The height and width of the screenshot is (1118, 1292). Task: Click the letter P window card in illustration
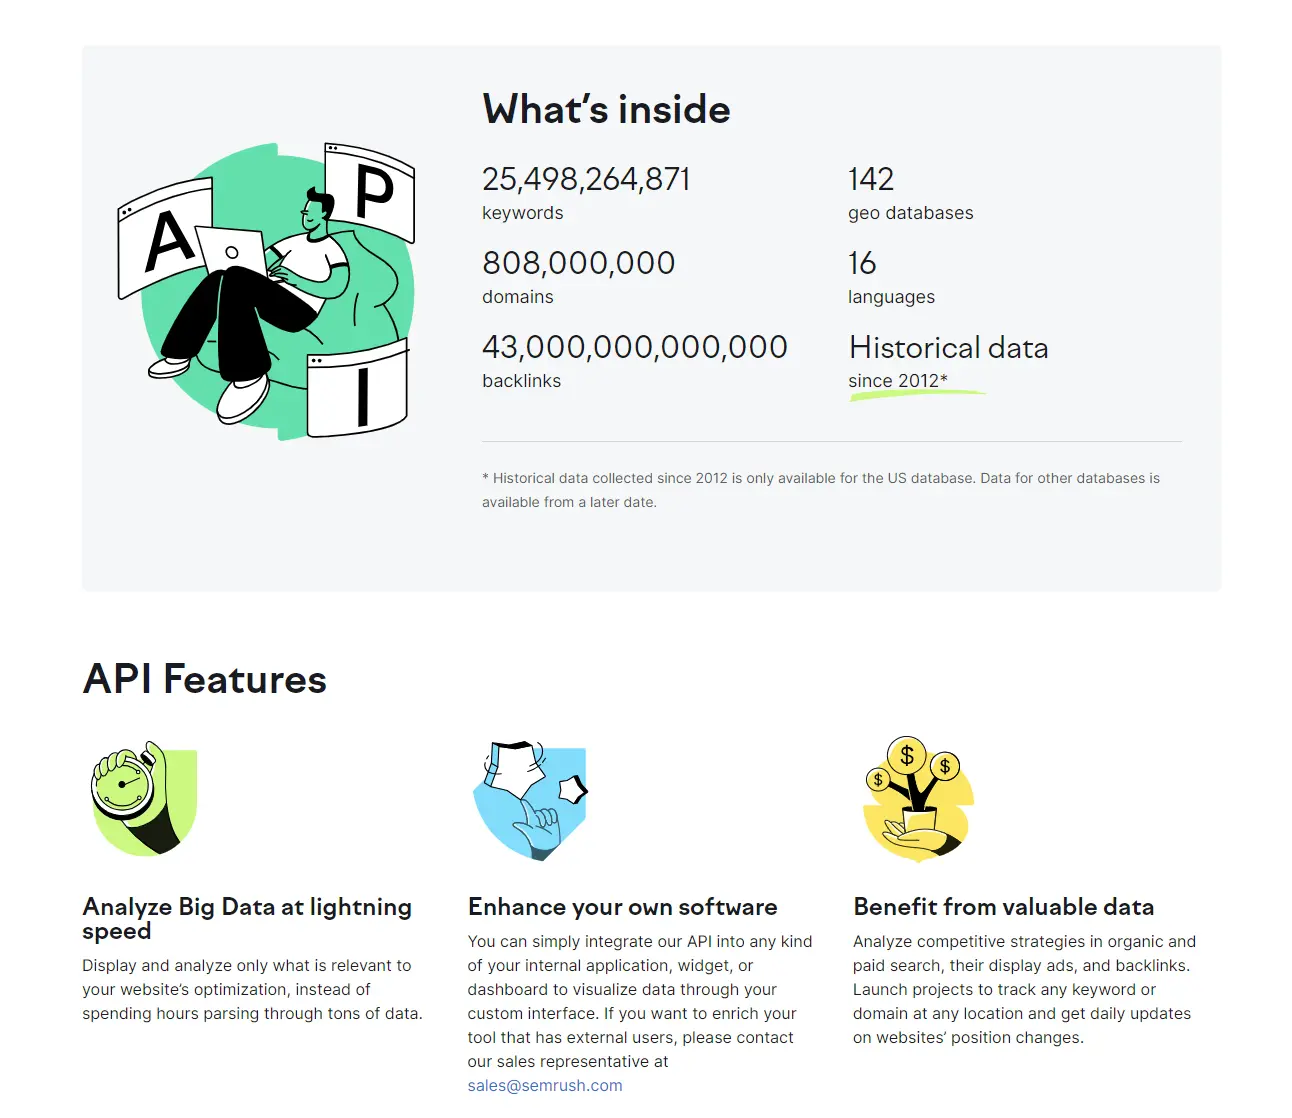coord(369,192)
